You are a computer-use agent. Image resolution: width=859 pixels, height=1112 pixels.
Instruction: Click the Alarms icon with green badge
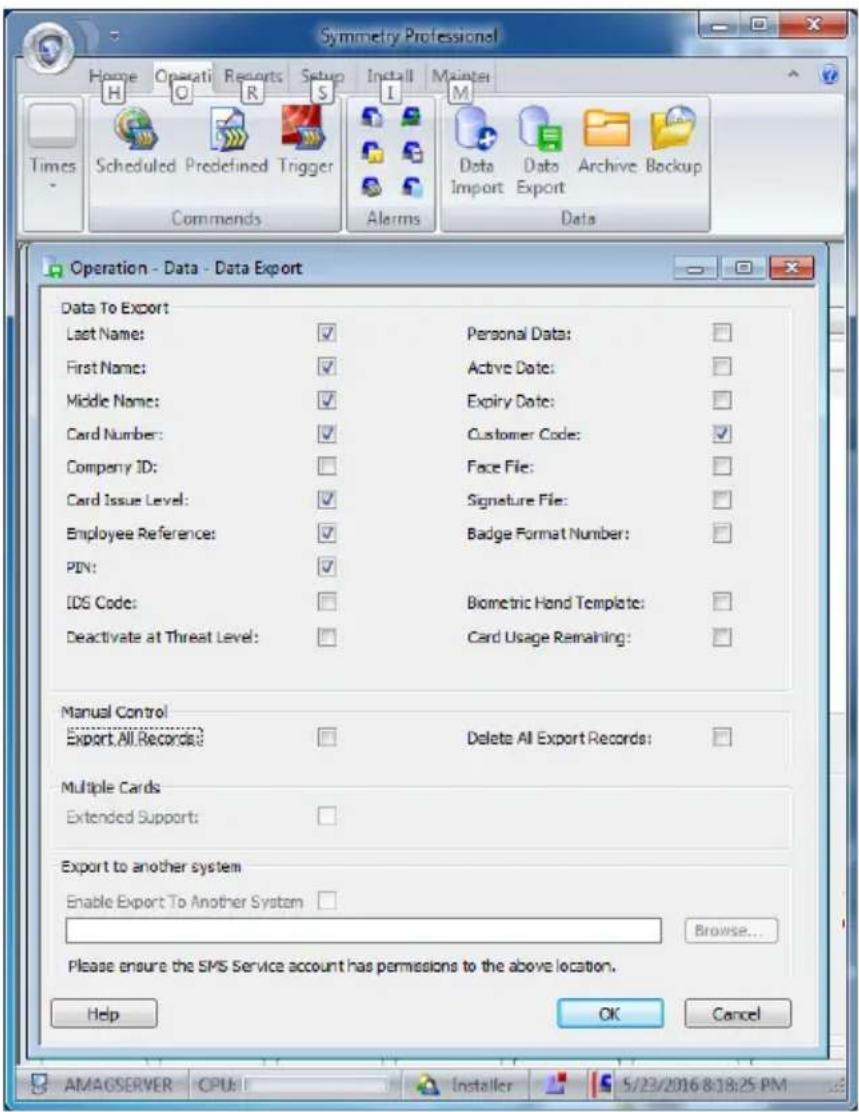coord(412,116)
